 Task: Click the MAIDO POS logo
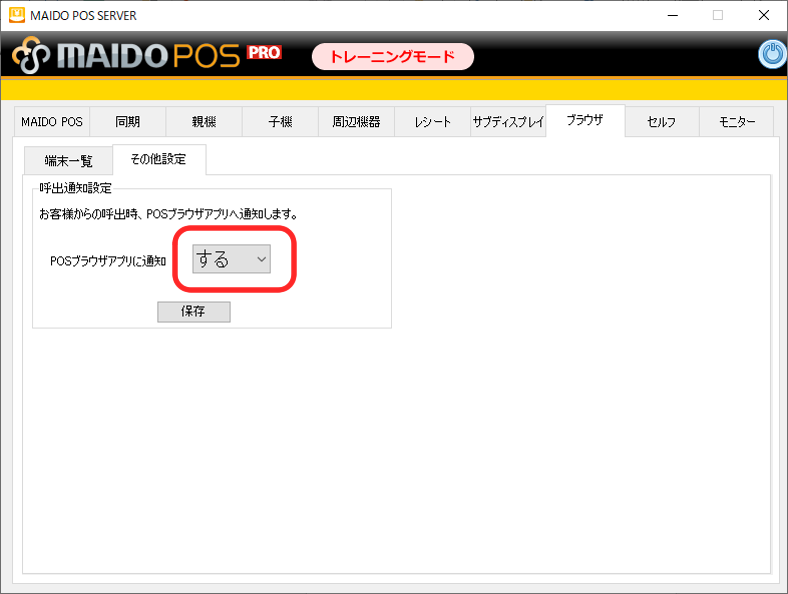147,55
